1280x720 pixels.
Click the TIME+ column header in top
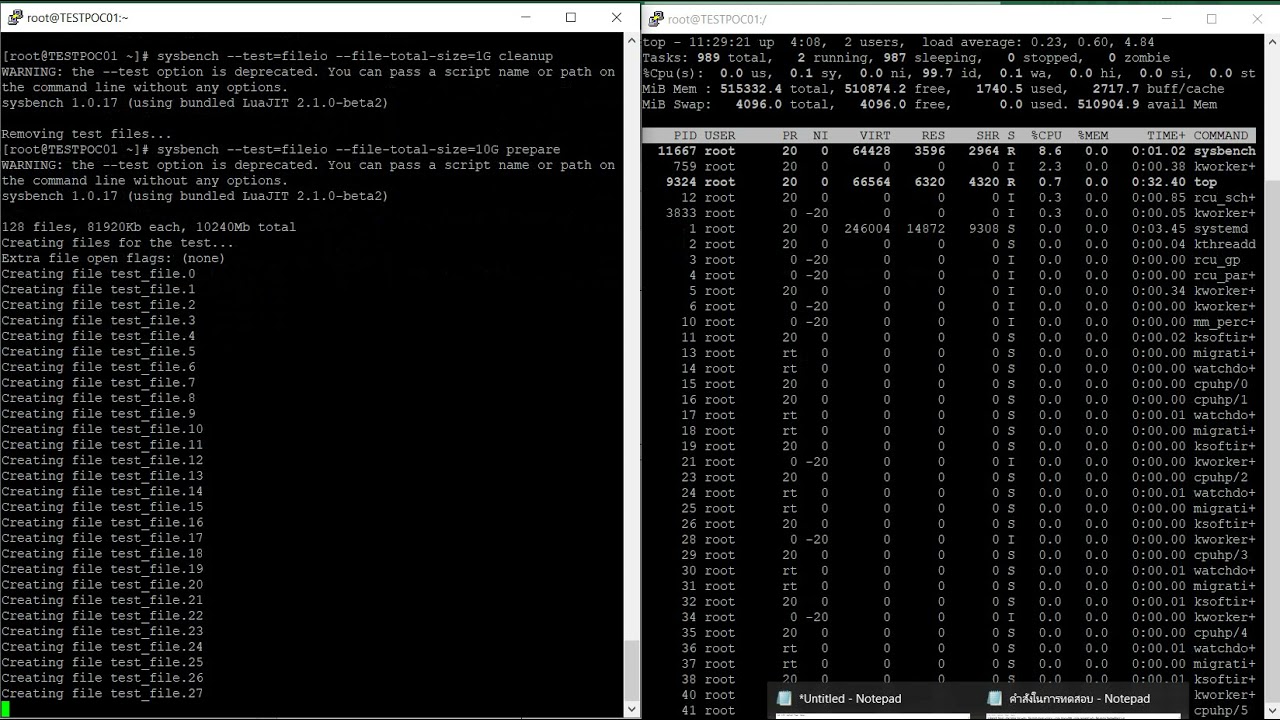pyautogui.click(x=1166, y=135)
